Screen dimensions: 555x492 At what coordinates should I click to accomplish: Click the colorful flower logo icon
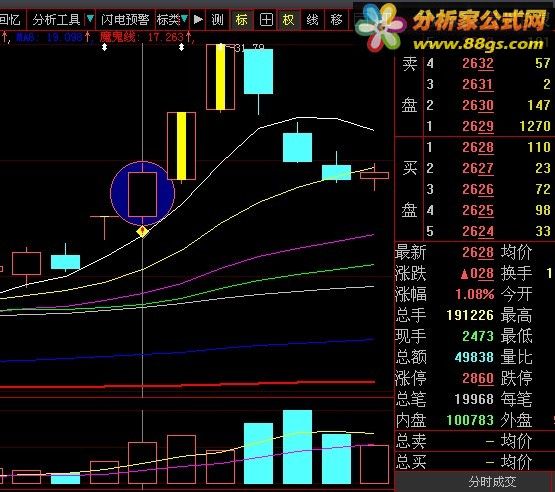point(380,27)
